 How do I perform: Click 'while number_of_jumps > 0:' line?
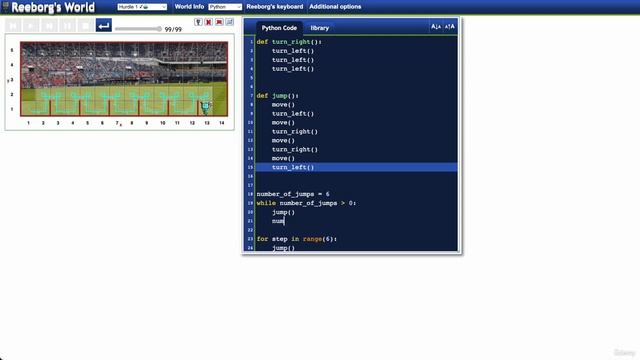(306, 203)
